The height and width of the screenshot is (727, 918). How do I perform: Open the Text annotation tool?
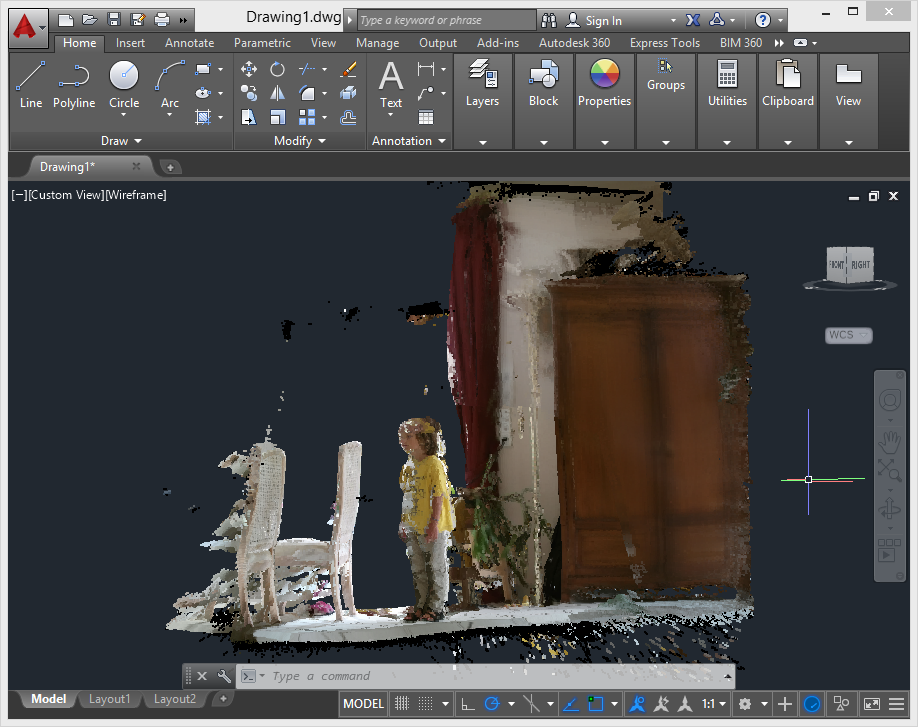point(391,83)
